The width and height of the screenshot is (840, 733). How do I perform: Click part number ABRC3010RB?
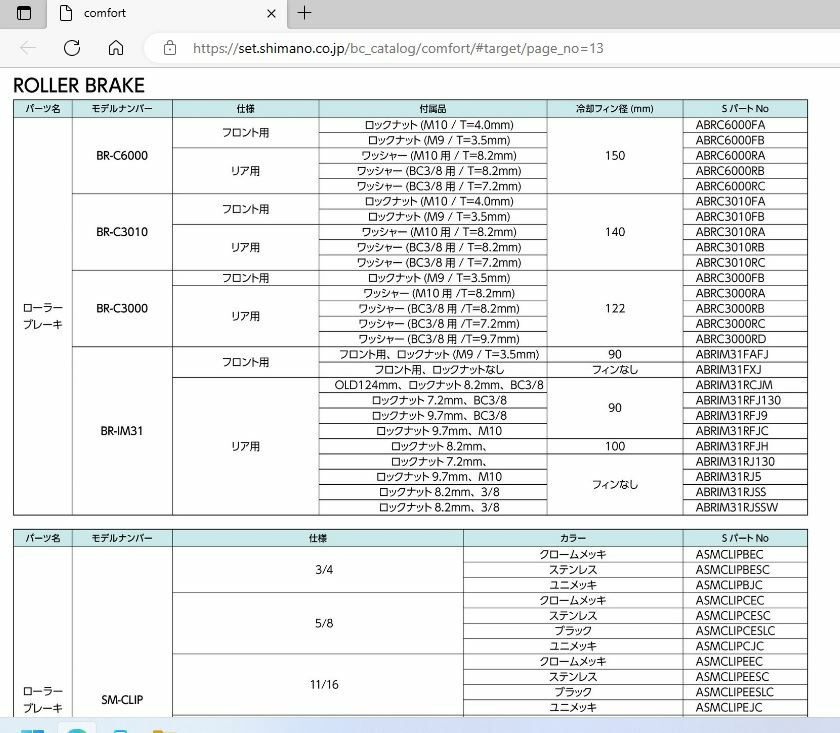pyautogui.click(x=730, y=248)
